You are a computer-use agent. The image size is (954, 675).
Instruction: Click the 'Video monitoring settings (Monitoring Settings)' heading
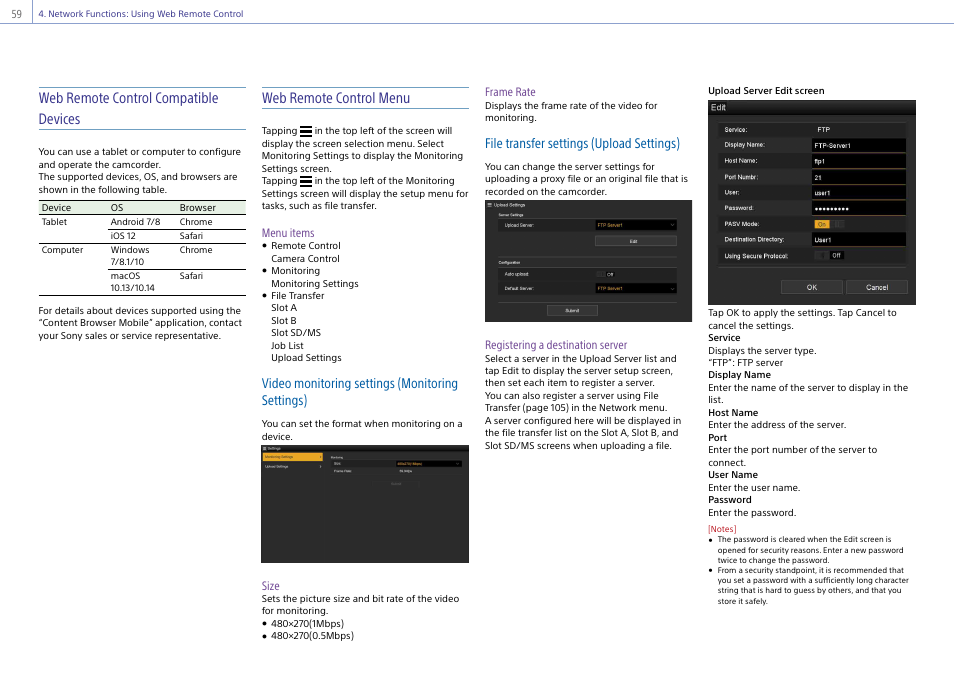360,392
